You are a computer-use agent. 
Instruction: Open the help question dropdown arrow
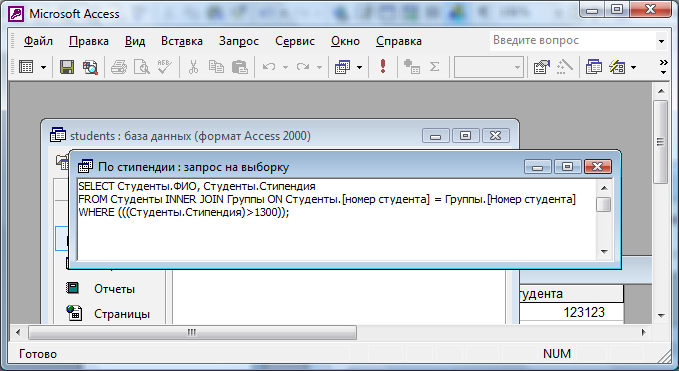tap(661, 42)
